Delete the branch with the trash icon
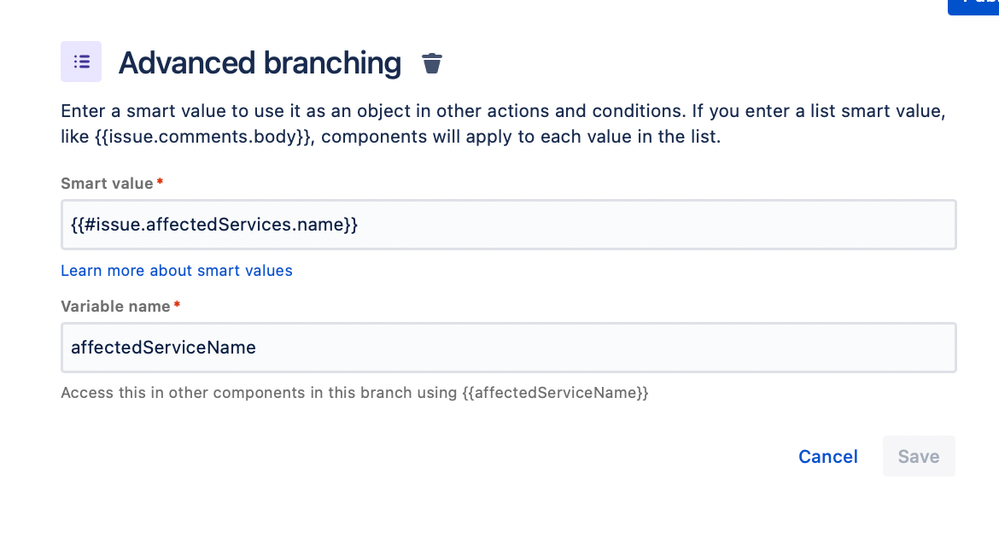 pos(432,63)
